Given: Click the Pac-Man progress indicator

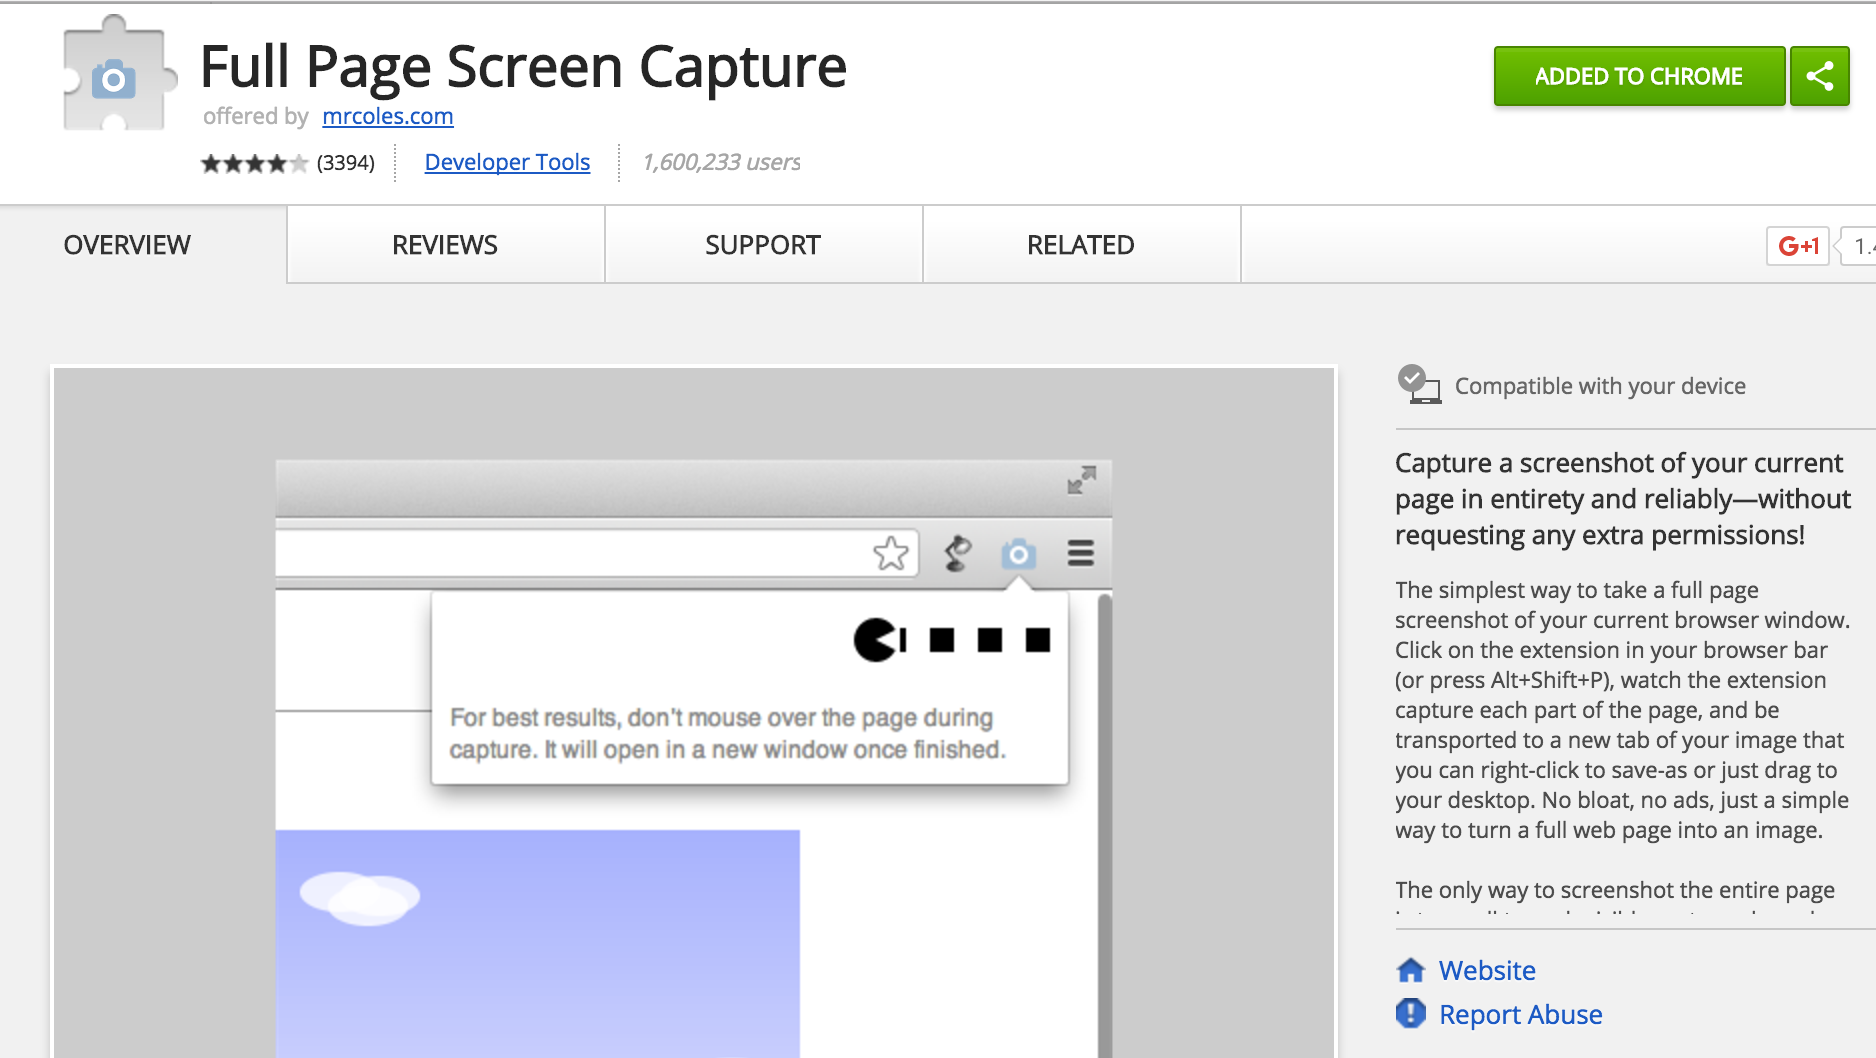Looking at the screenshot, I should click(951, 640).
